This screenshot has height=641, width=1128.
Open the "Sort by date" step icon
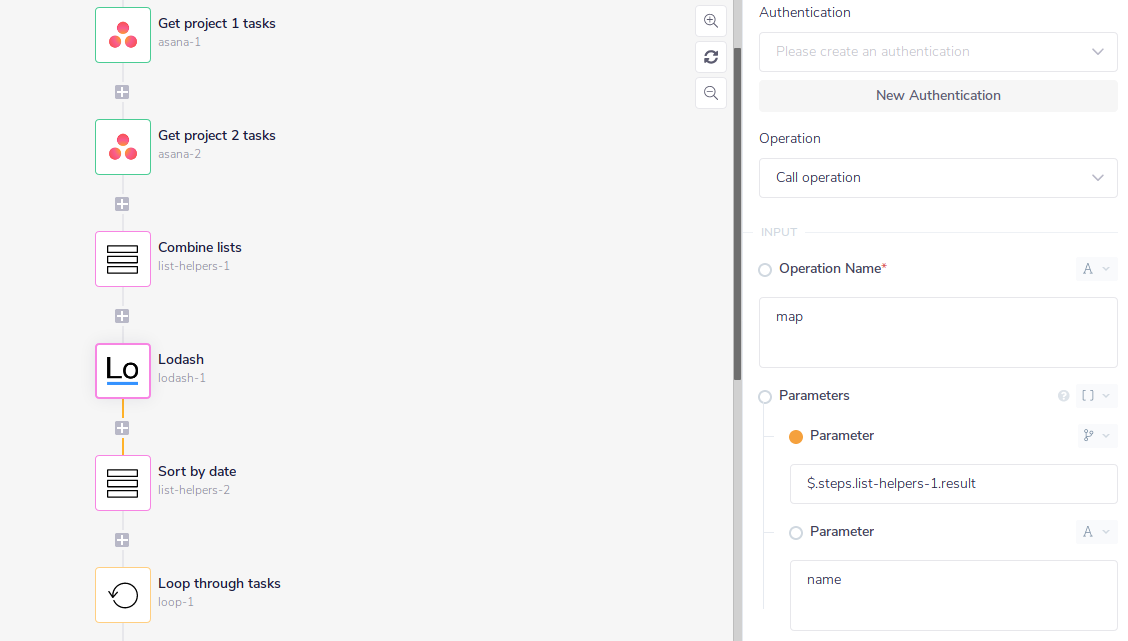click(122, 482)
